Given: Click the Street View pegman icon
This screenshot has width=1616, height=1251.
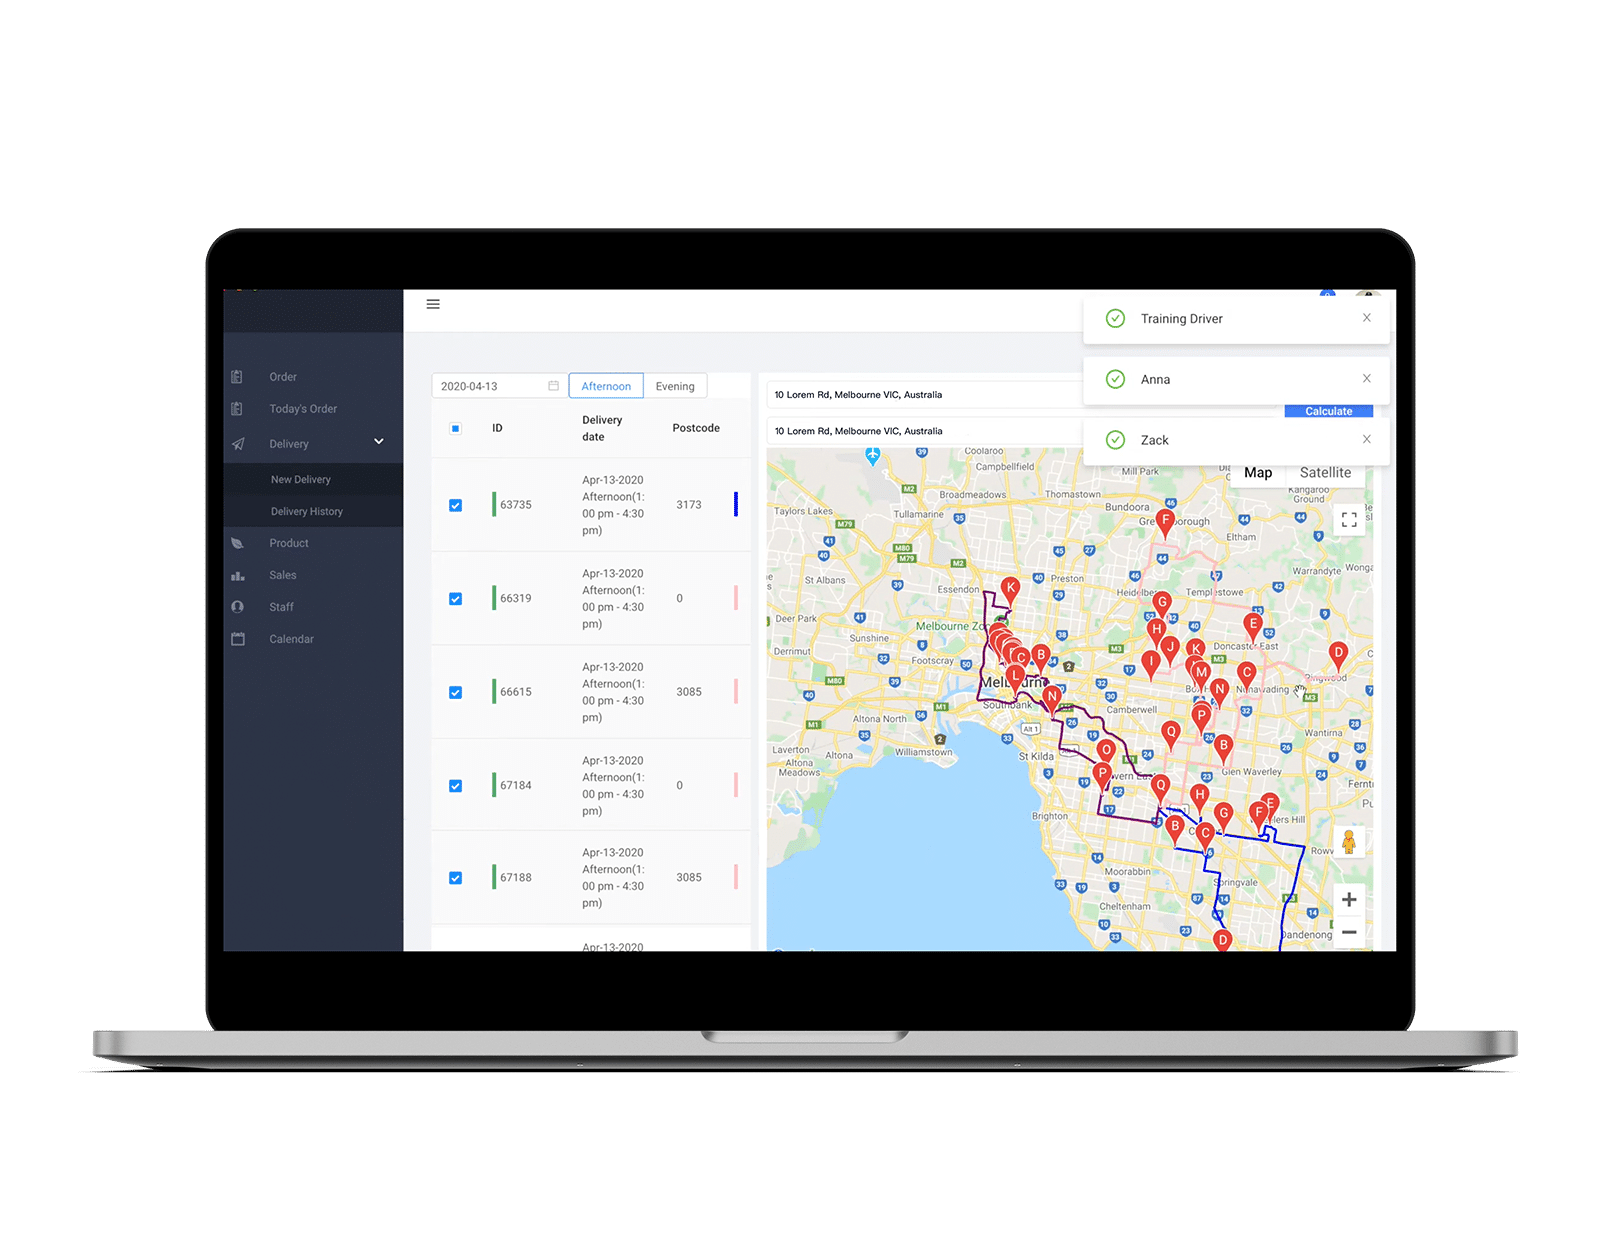Looking at the screenshot, I should click(1349, 842).
